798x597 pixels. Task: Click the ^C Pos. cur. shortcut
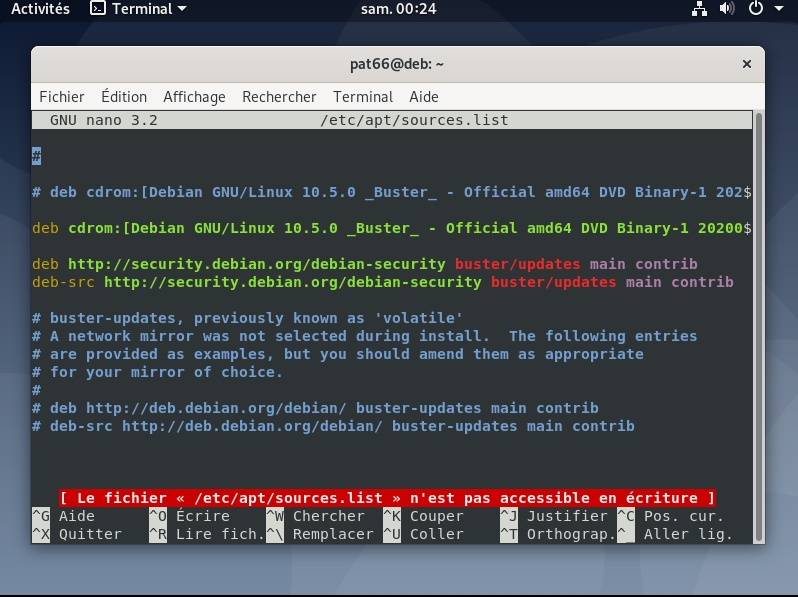pyautogui.click(x=670, y=516)
